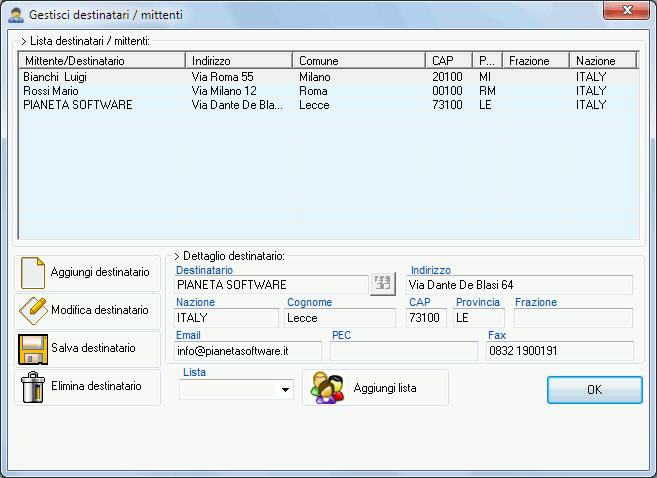Click the address cell Via Dante De Bla...
This screenshot has width=657, height=478.
pos(237,105)
